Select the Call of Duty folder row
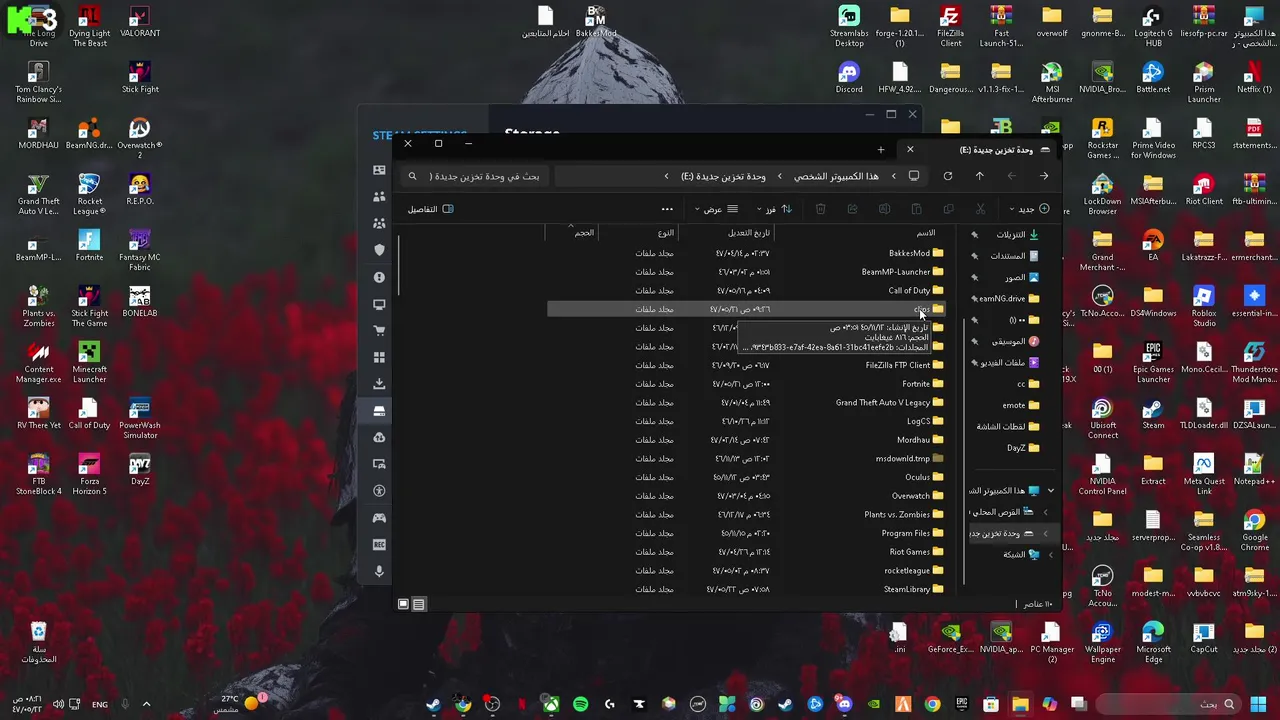This screenshot has height=720, width=1280. pos(746,290)
